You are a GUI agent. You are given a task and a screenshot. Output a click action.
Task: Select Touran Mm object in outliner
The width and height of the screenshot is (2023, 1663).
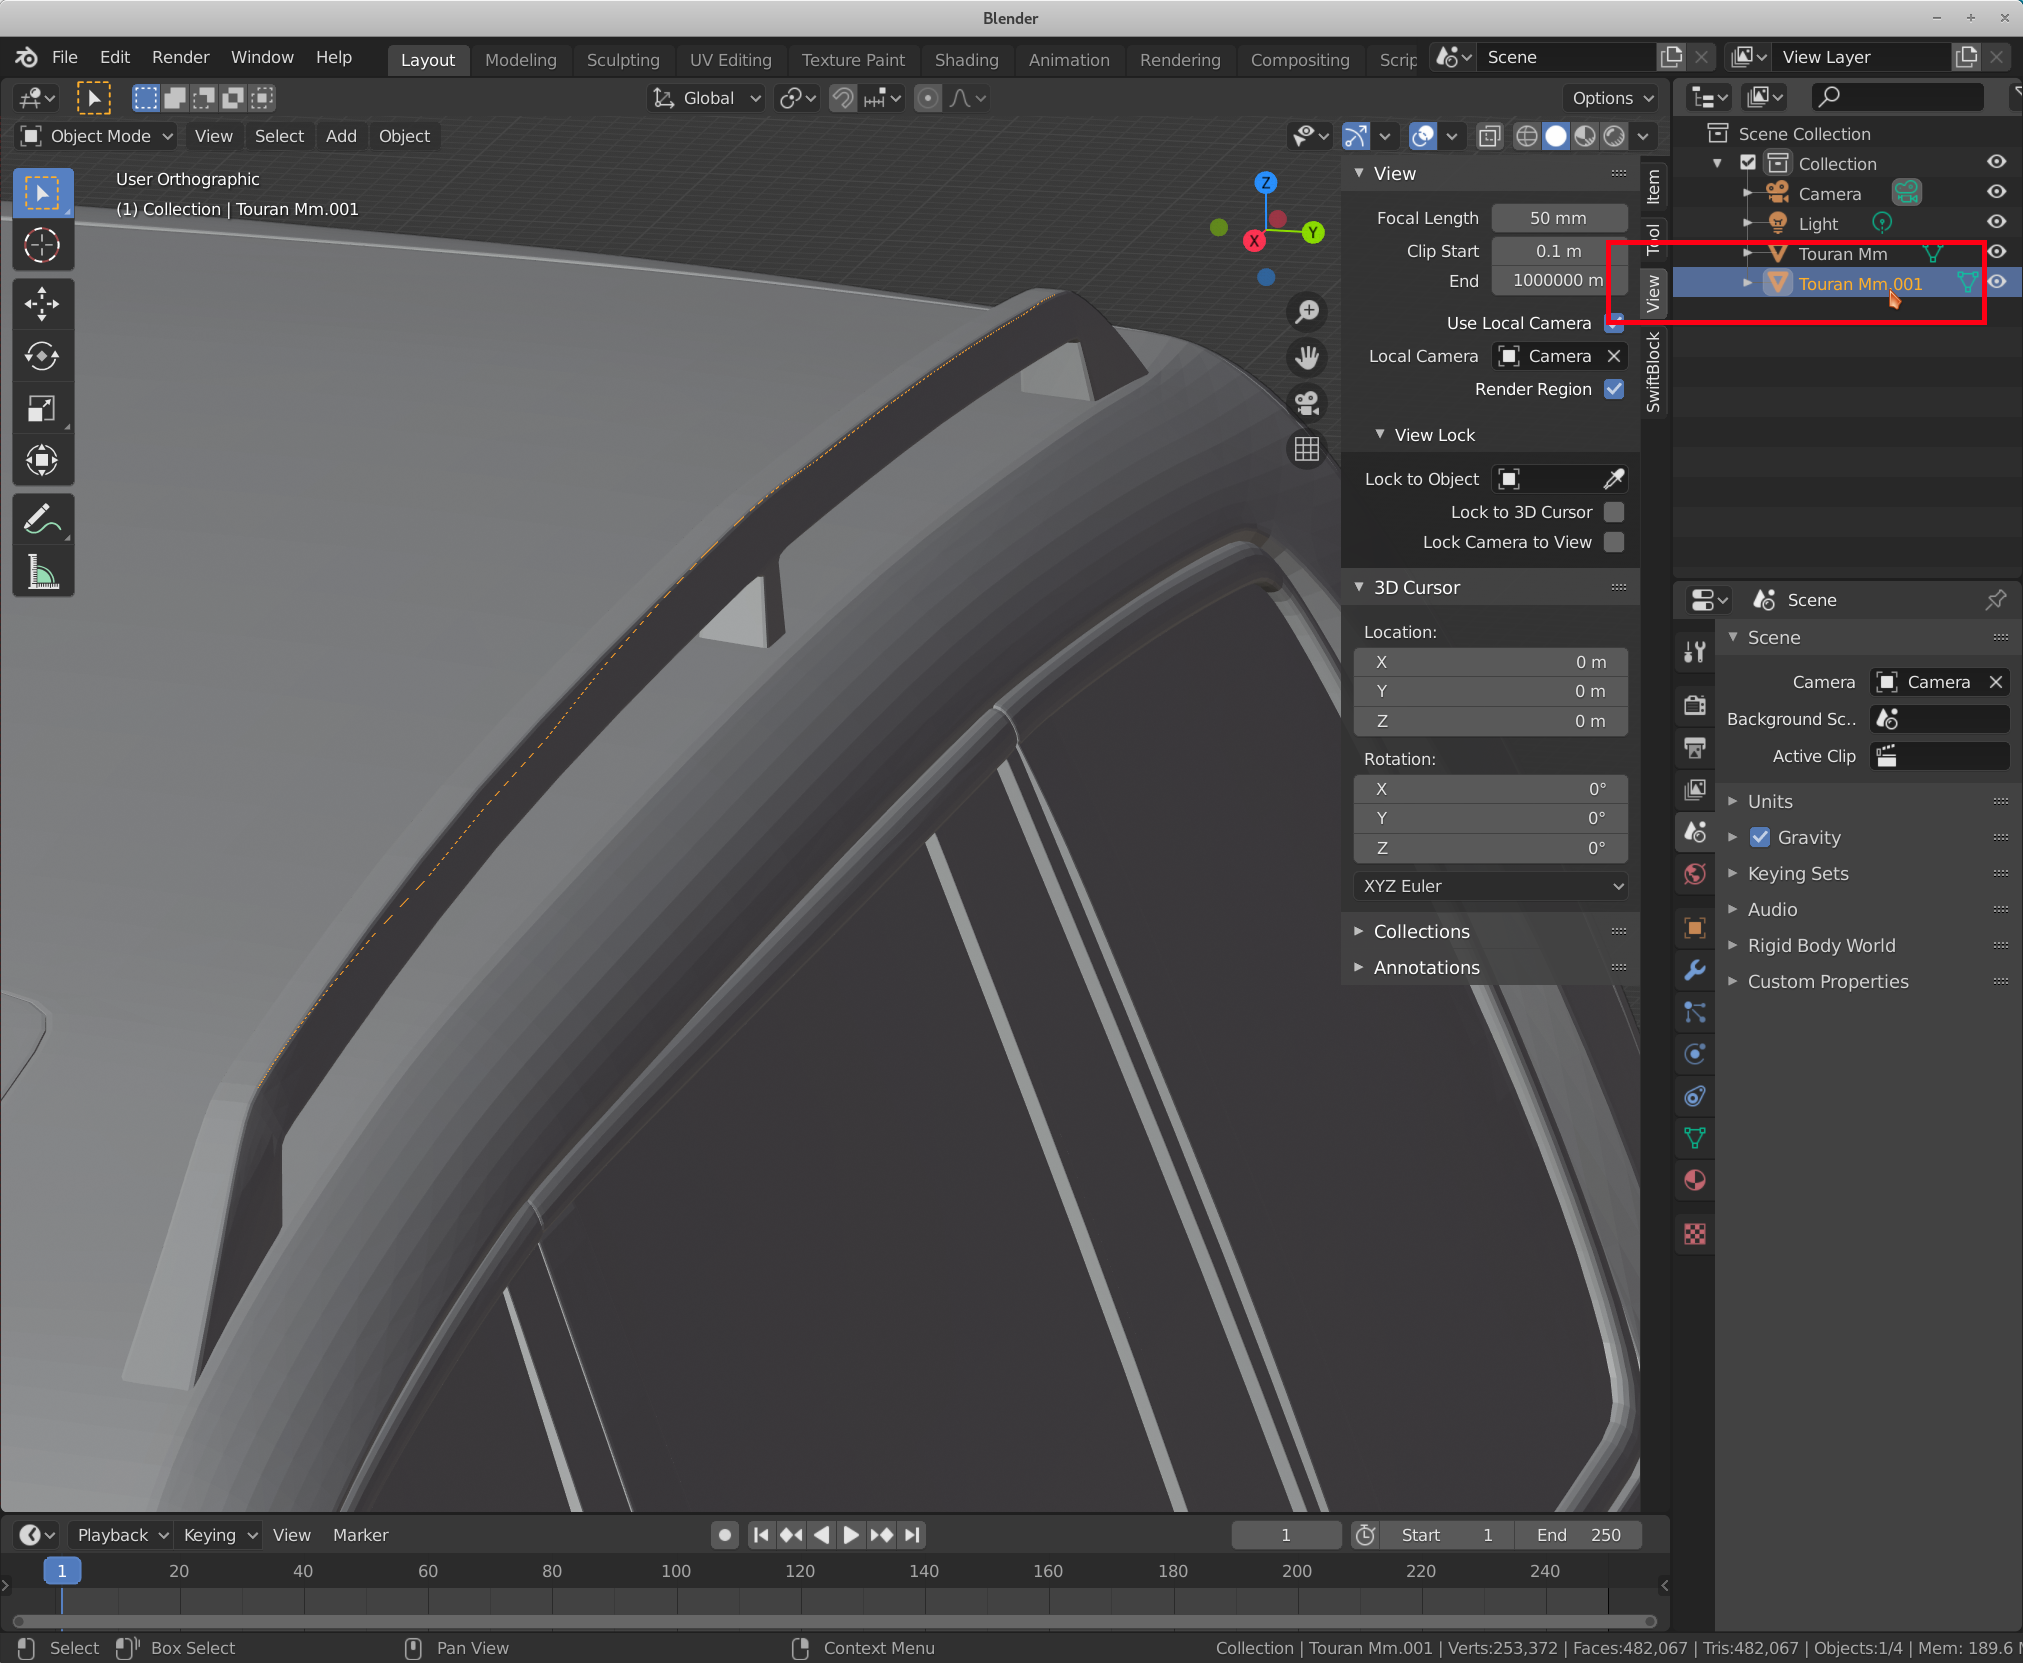[1842, 254]
